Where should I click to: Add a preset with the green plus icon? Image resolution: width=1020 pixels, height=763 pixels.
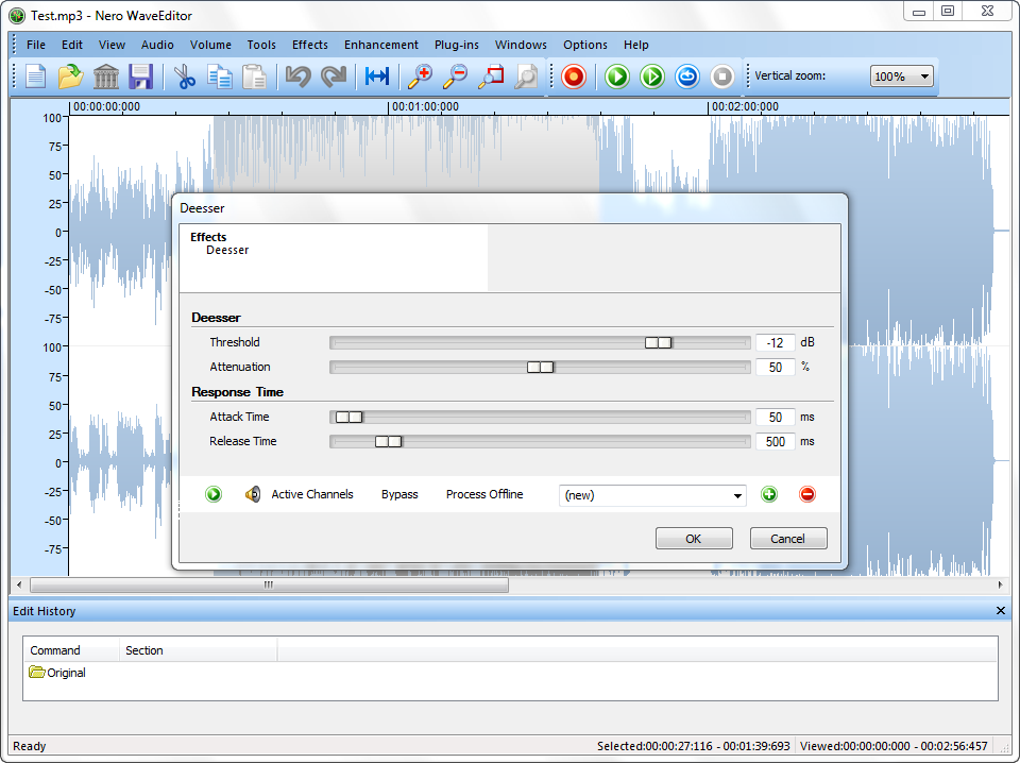770,494
